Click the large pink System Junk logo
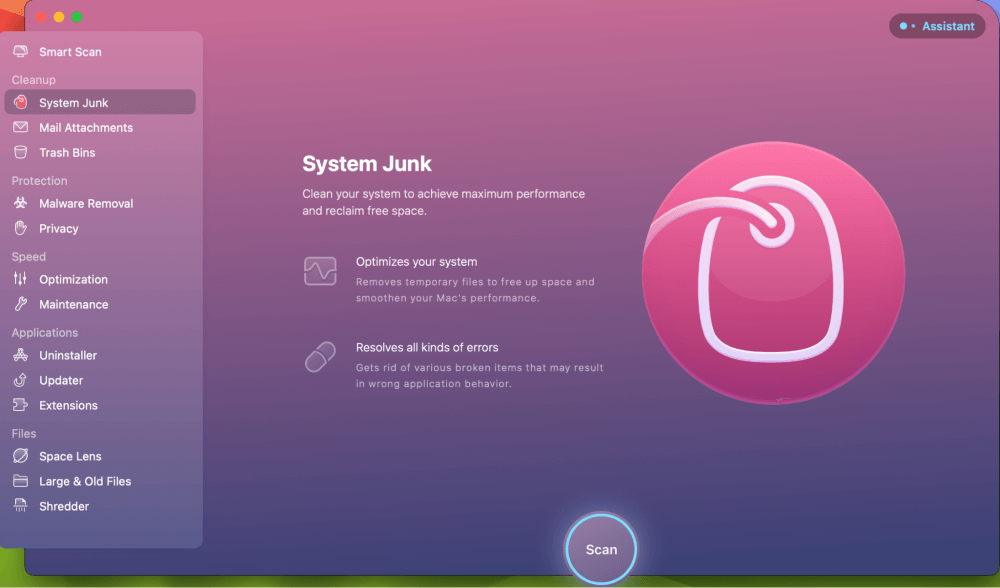1000x588 pixels. click(x=774, y=272)
